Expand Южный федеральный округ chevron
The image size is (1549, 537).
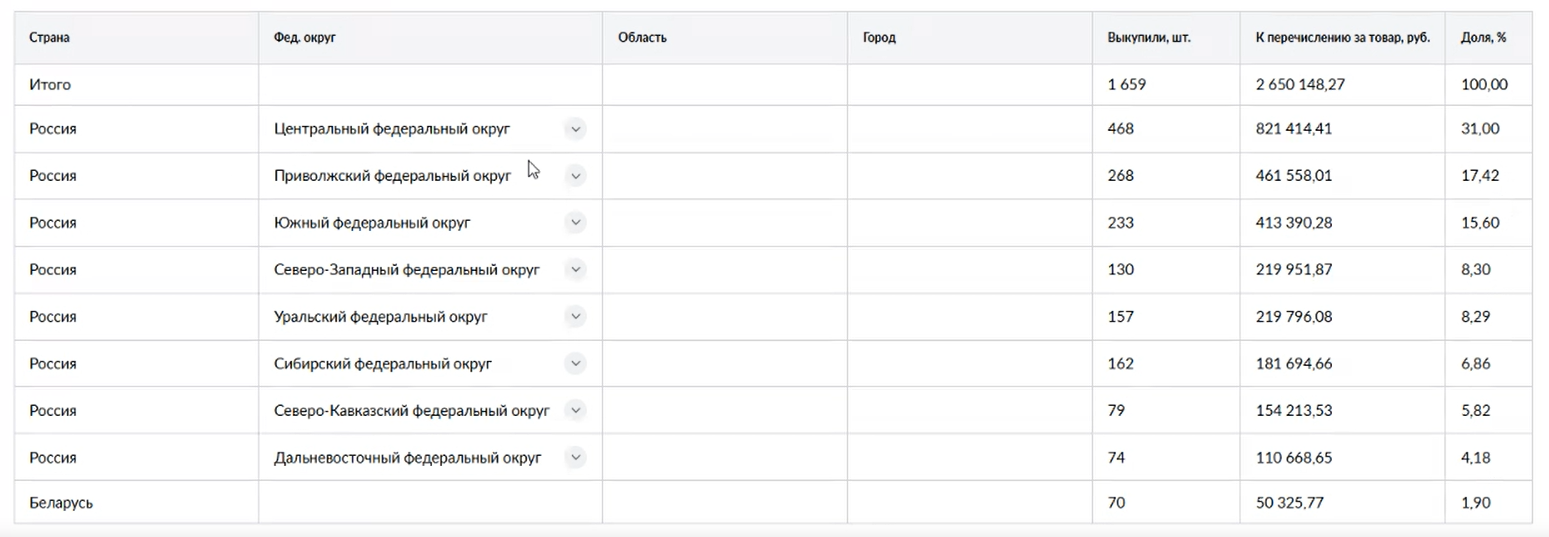pos(575,223)
